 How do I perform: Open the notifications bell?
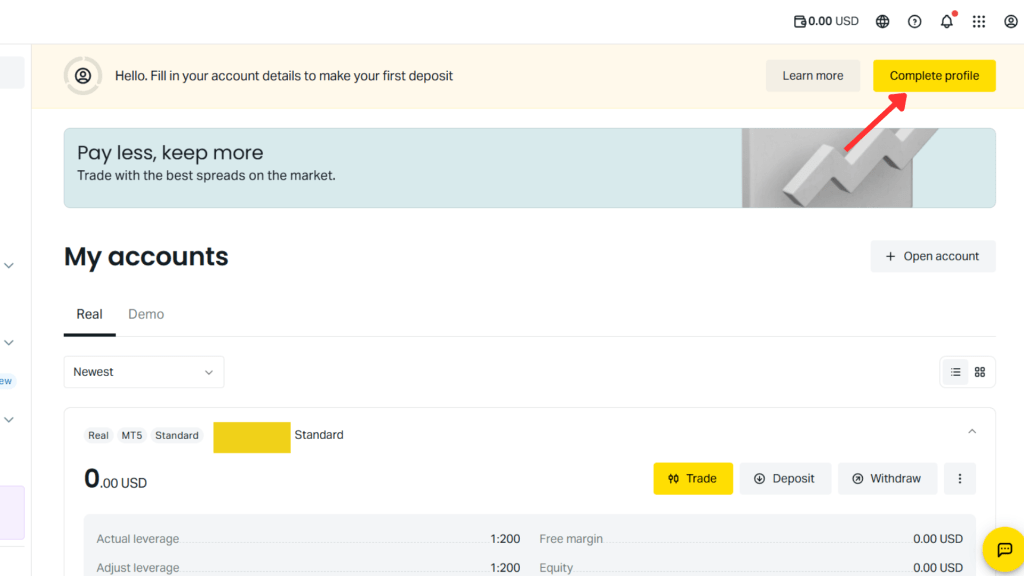(946, 21)
